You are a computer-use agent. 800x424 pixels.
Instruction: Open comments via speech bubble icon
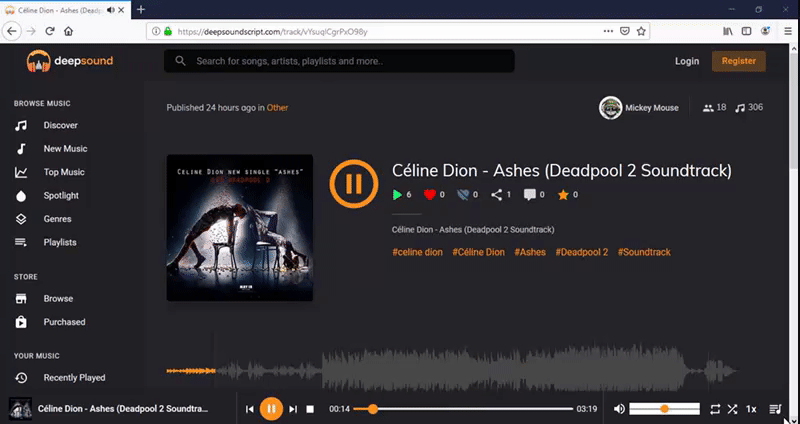tap(530, 194)
